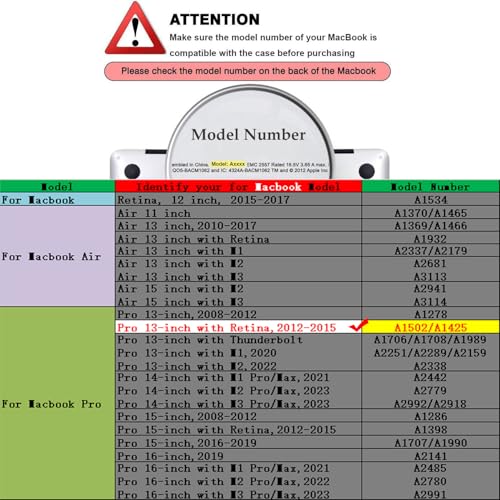Click the 'Pro 14-inch with M1 Pro/Max, 2021' row
The width and height of the screenshot is (500, 500).
[238, 377]
